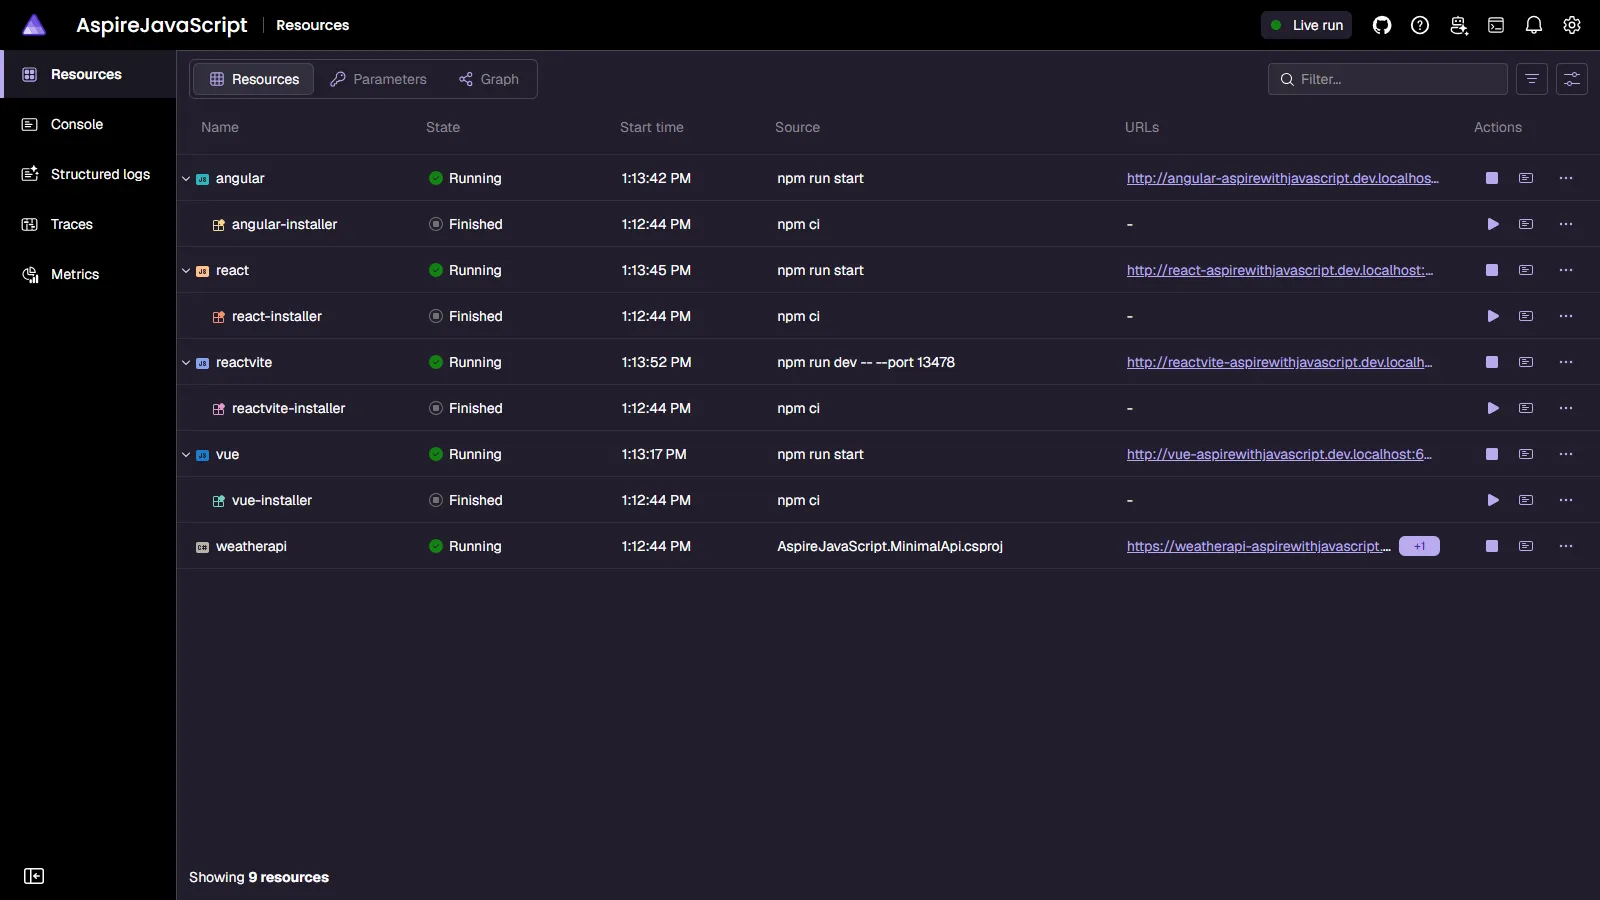Open the react resource URL link
Image resolution: width=1600 pixels, height=900 pixels.
point(1280,270)
